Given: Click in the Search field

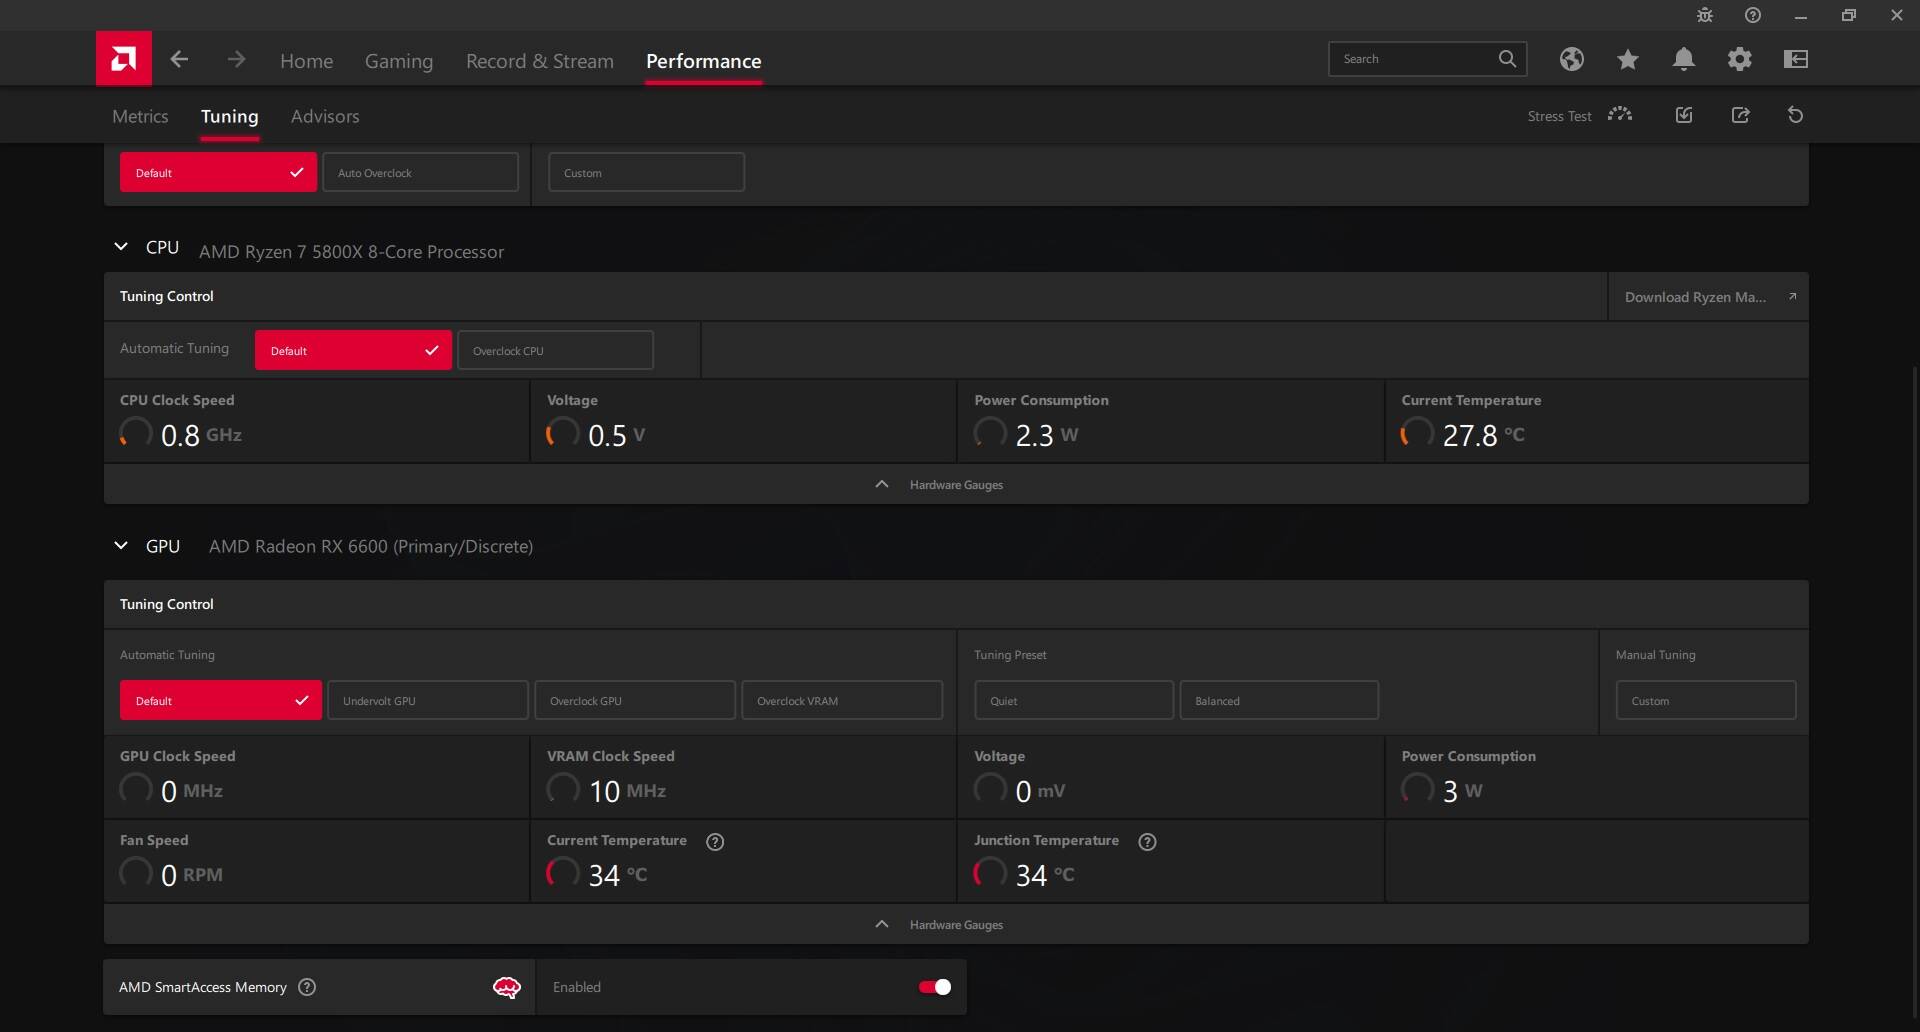Looking at the screenshot, I should [x=1410, y=59].
